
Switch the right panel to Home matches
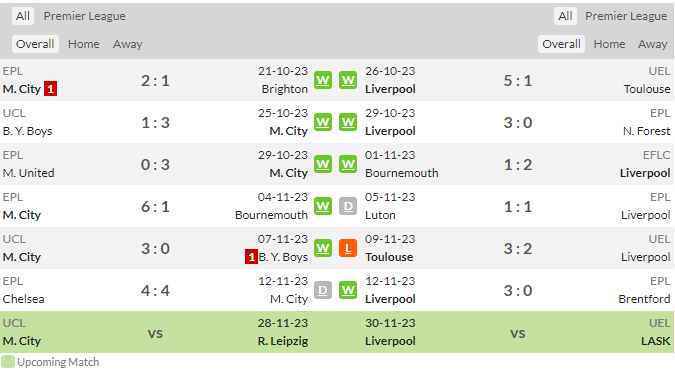609,44
